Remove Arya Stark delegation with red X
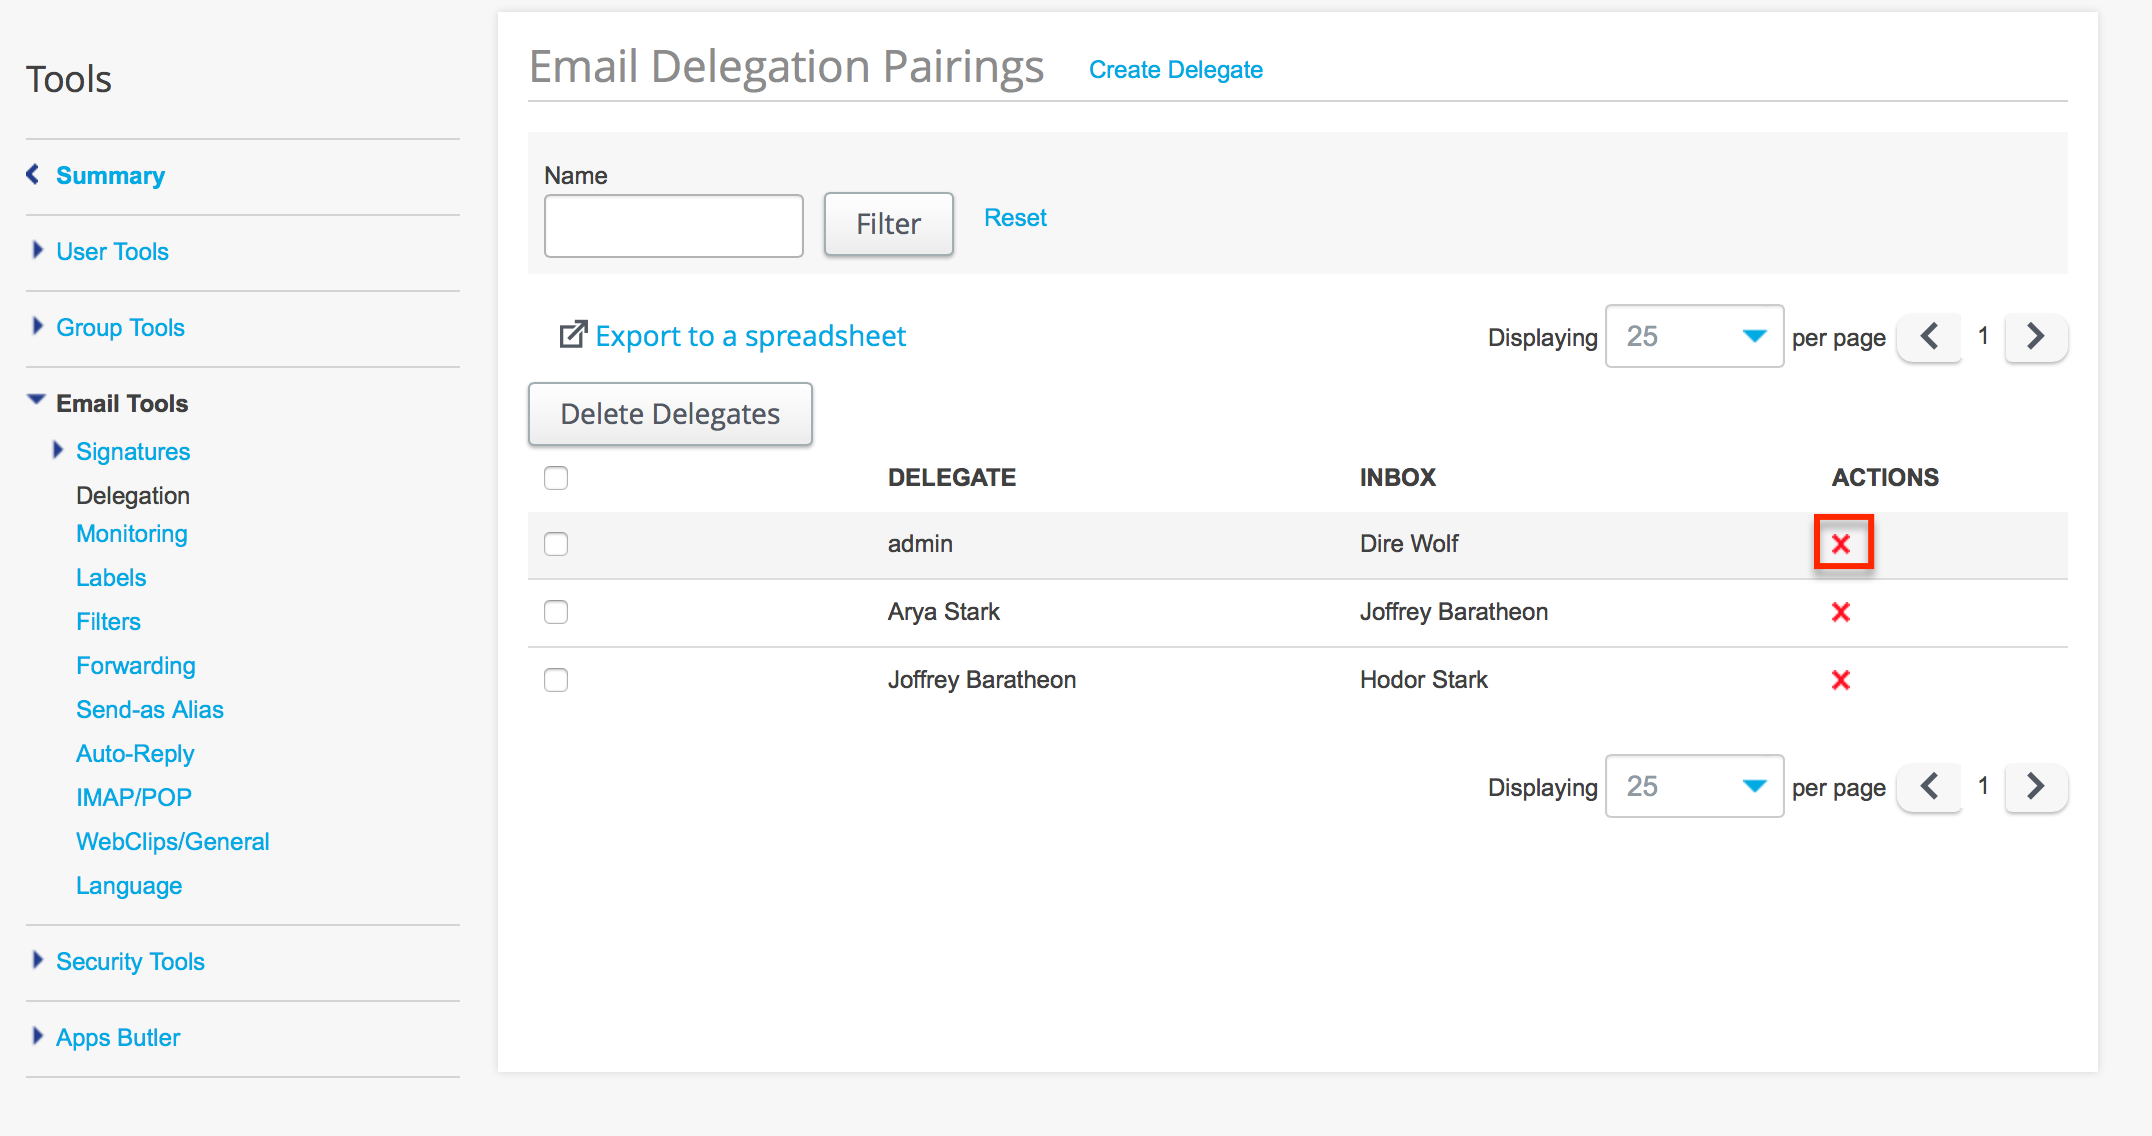Screen dimensions: 2152x1136 pos(1841,612)
